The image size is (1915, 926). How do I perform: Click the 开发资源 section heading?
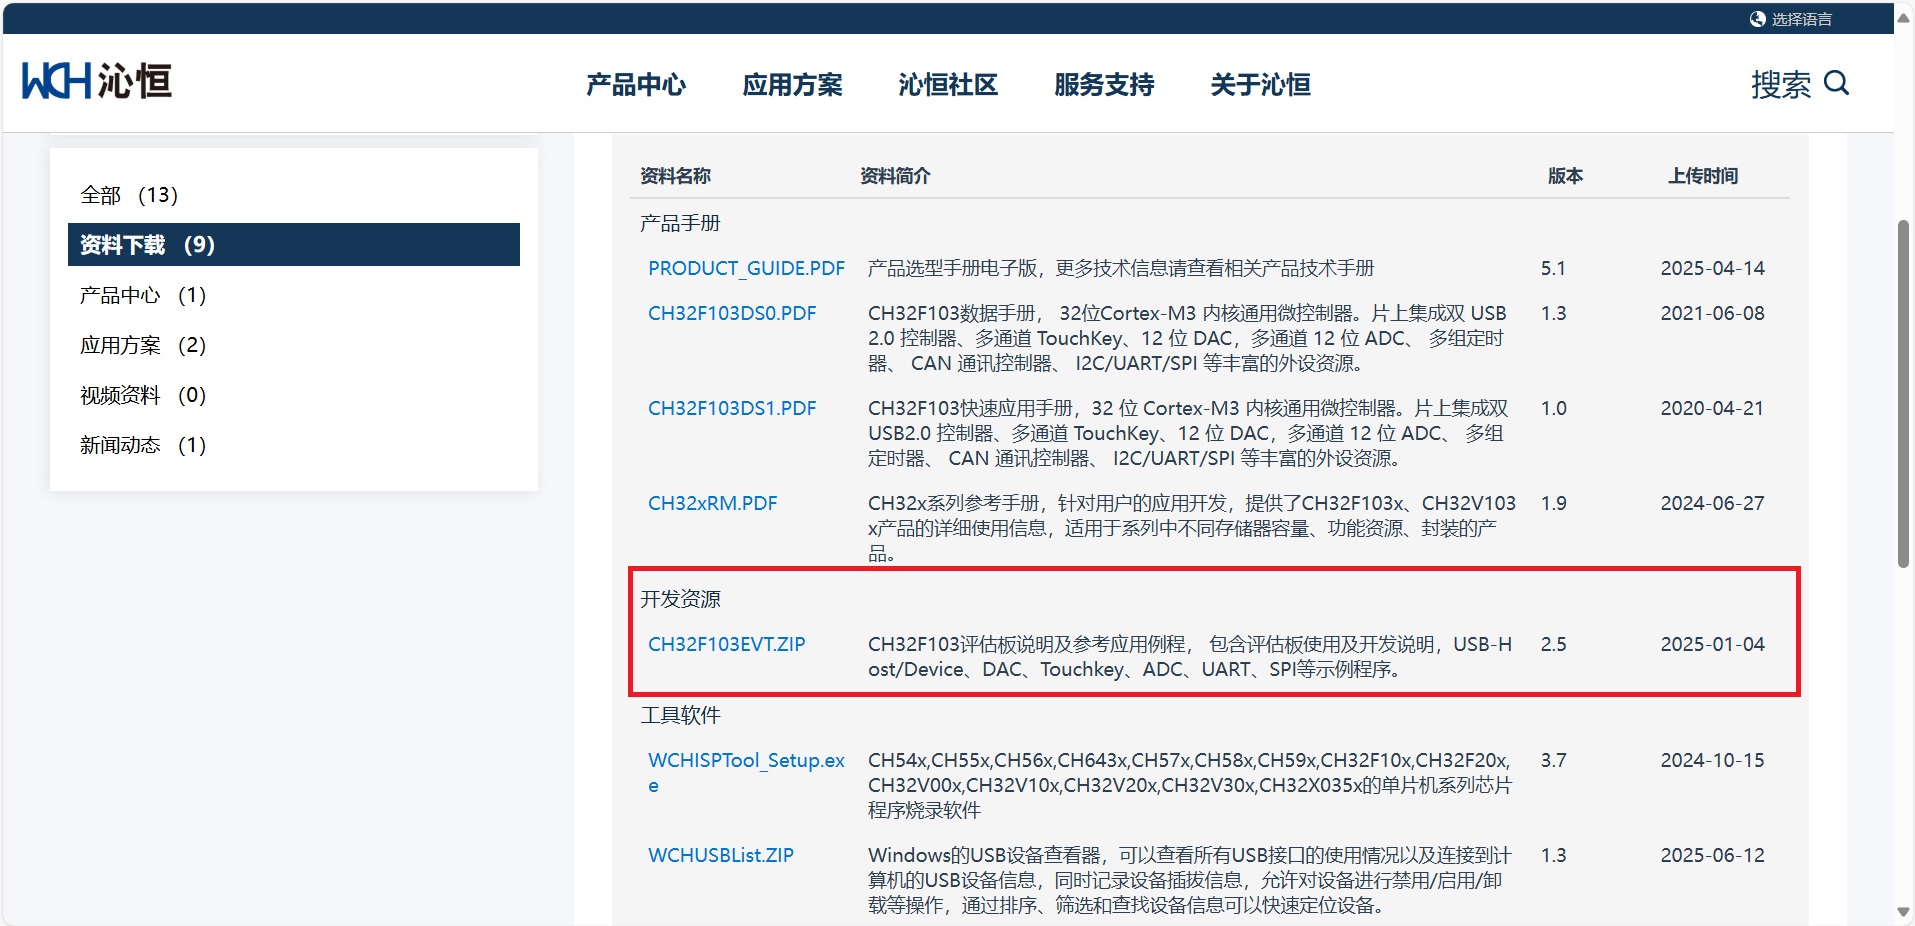click(x=680, y=599)
